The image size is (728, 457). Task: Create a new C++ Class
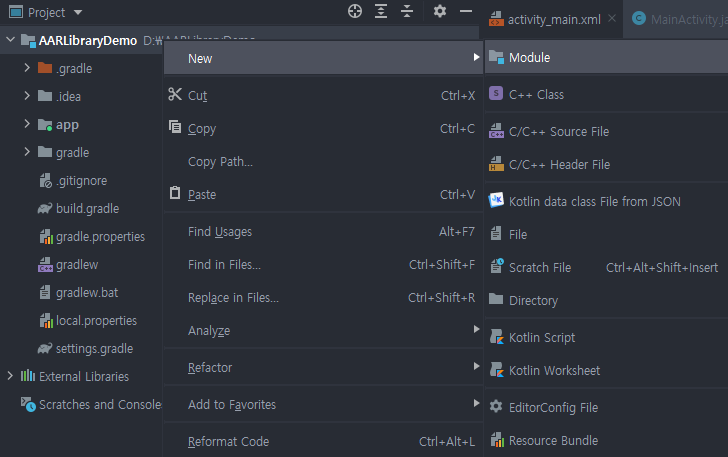[606, 94]
